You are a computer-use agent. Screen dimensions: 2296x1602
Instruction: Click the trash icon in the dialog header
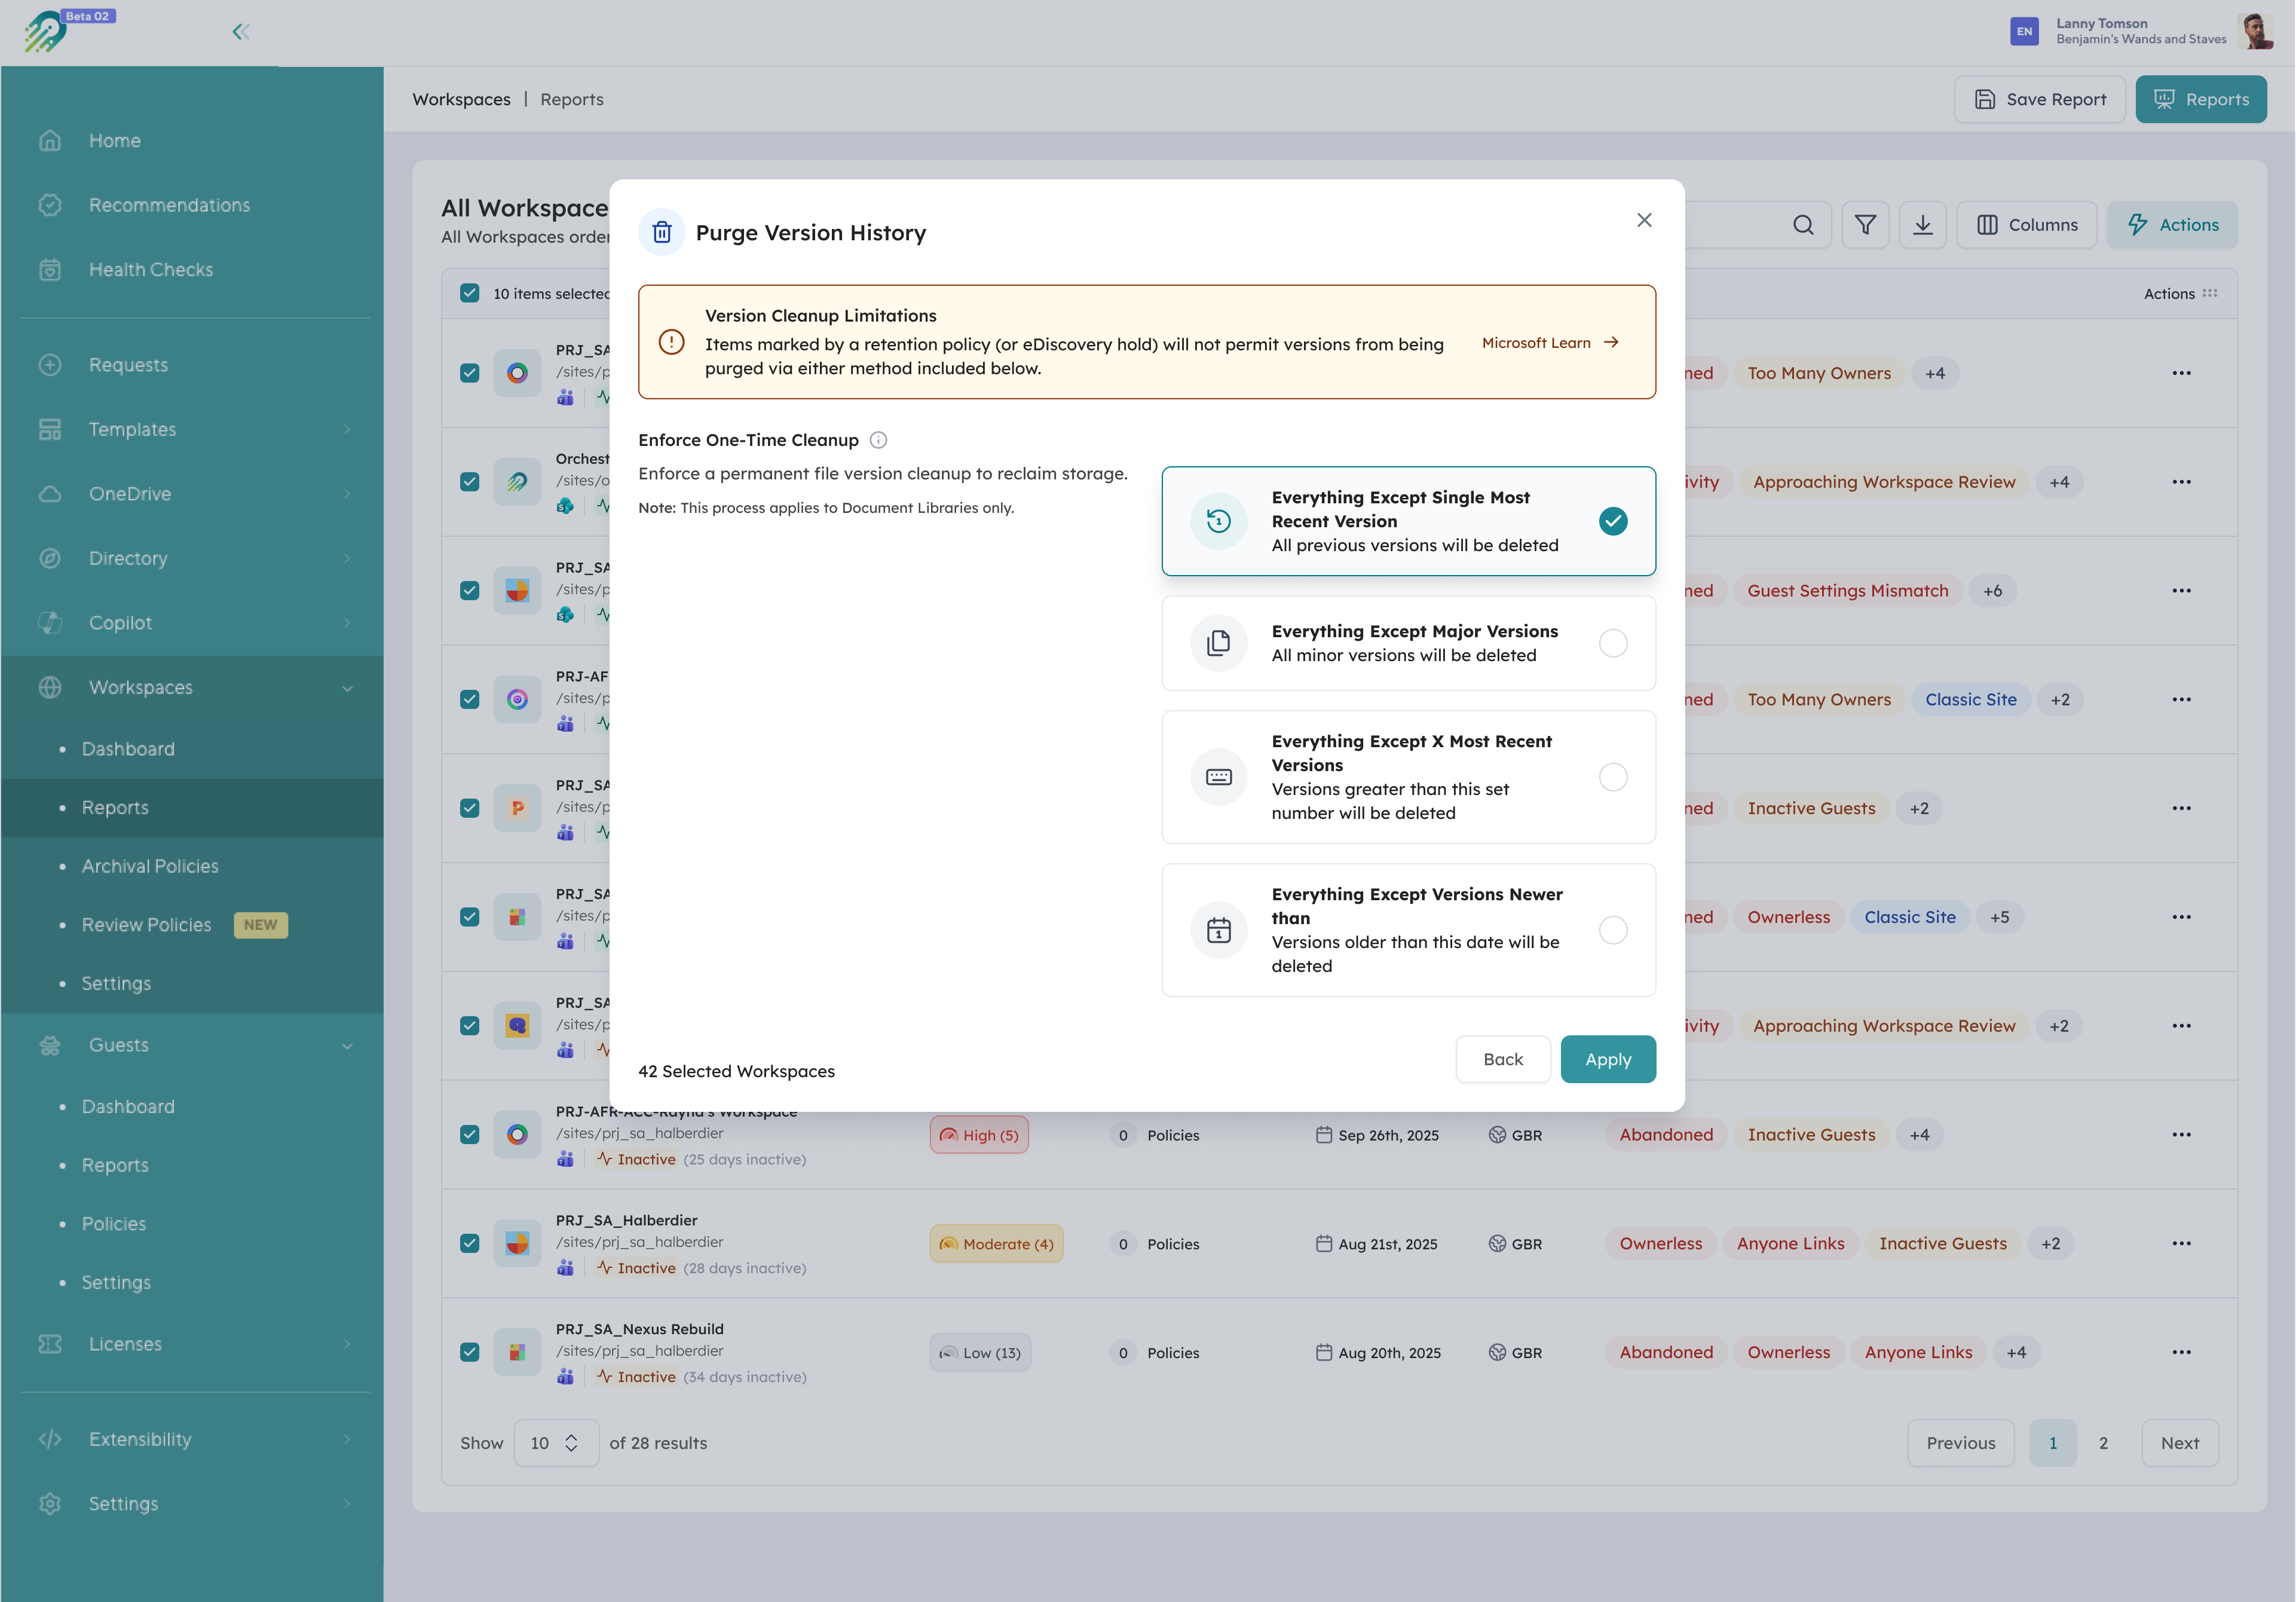662,233
